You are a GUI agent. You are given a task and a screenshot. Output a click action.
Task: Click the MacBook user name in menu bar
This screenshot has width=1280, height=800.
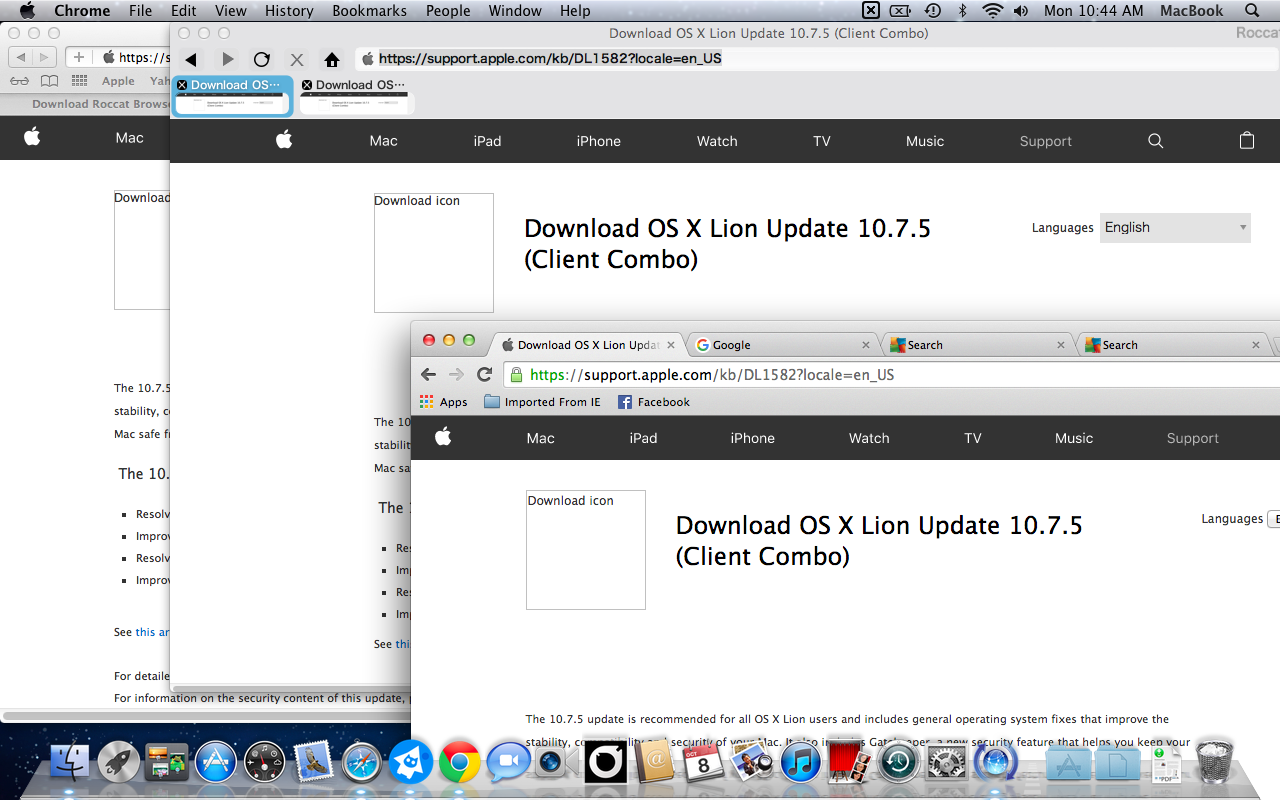tap(1191, 11)
